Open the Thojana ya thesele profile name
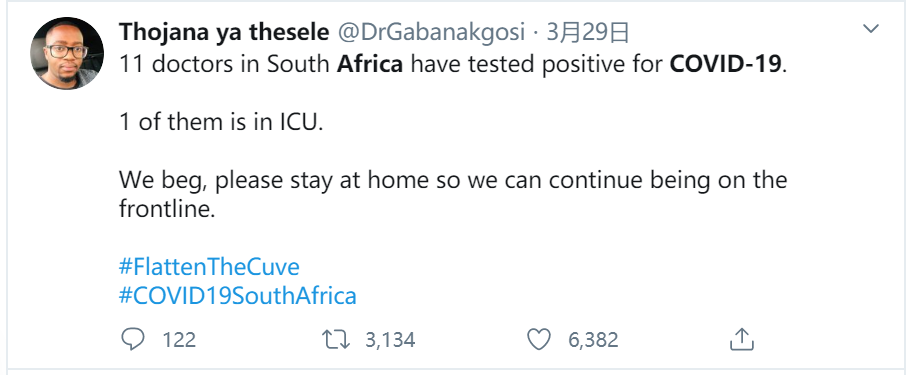 [x=224, y=33]
